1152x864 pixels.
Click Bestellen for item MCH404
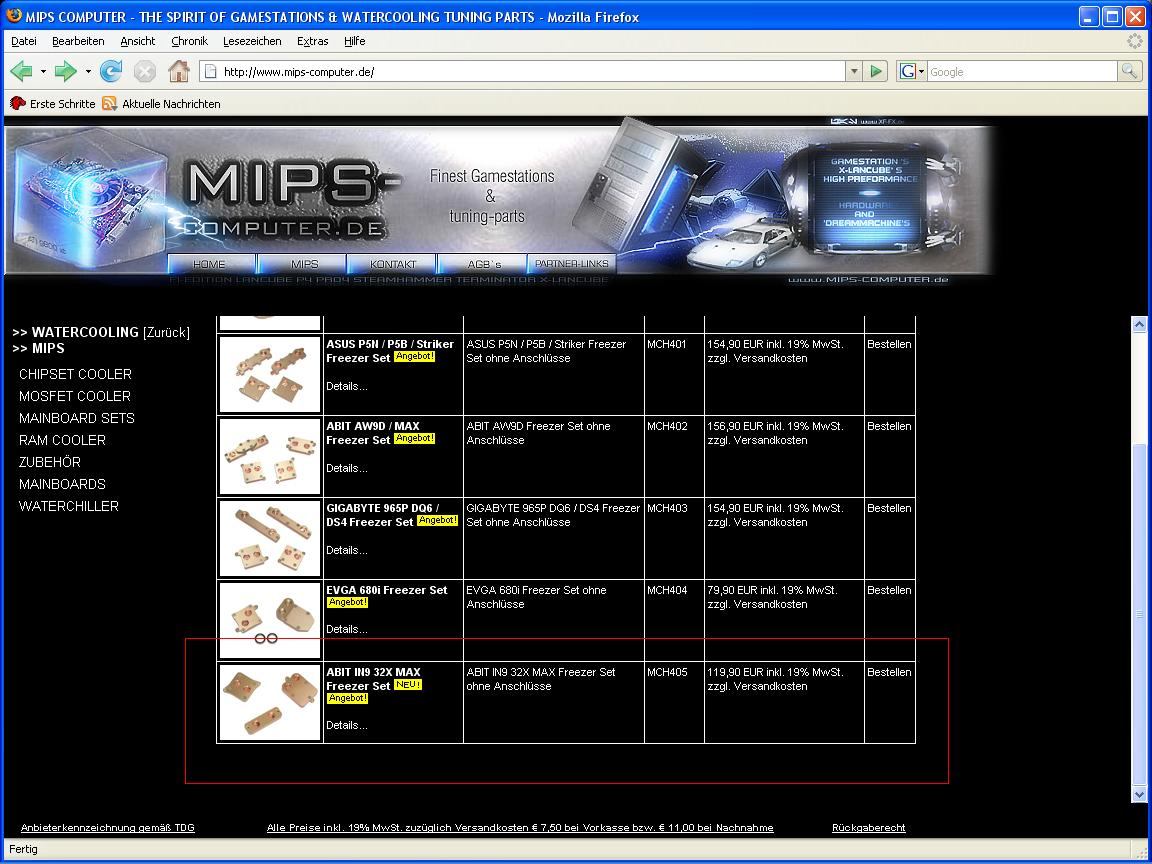(x=889, y=591)
